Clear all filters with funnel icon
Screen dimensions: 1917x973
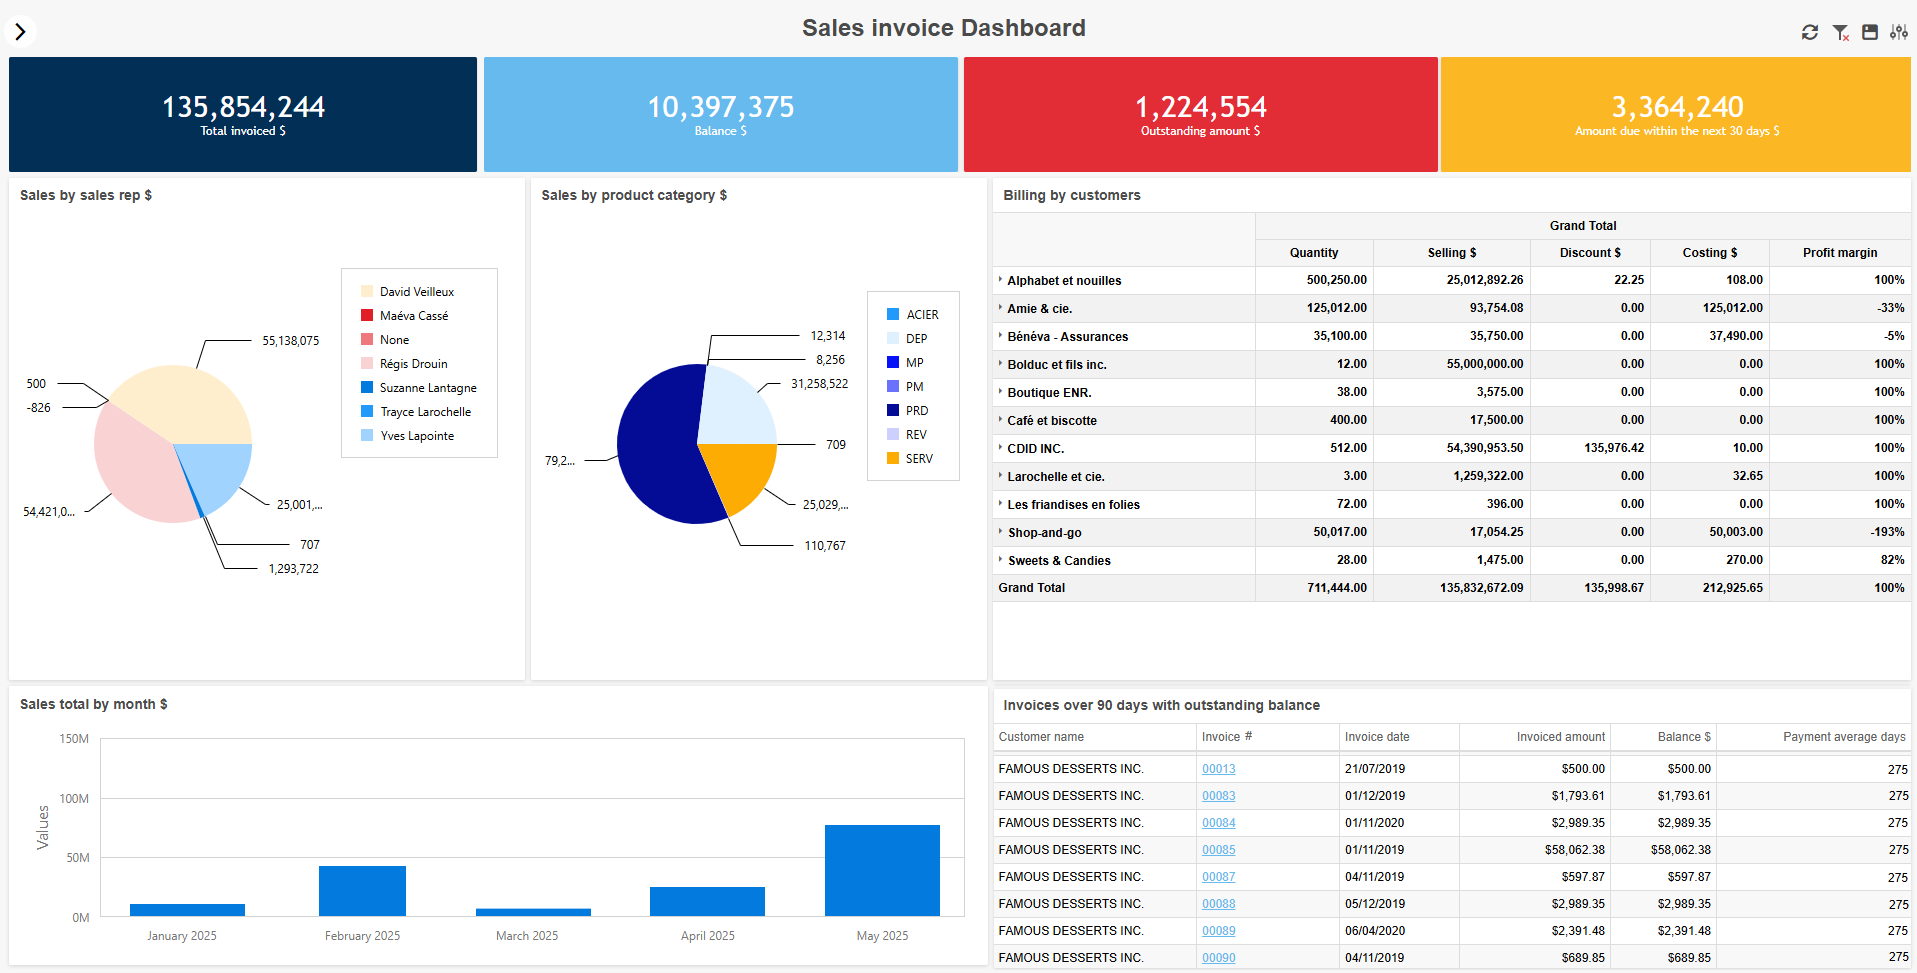1840,32
